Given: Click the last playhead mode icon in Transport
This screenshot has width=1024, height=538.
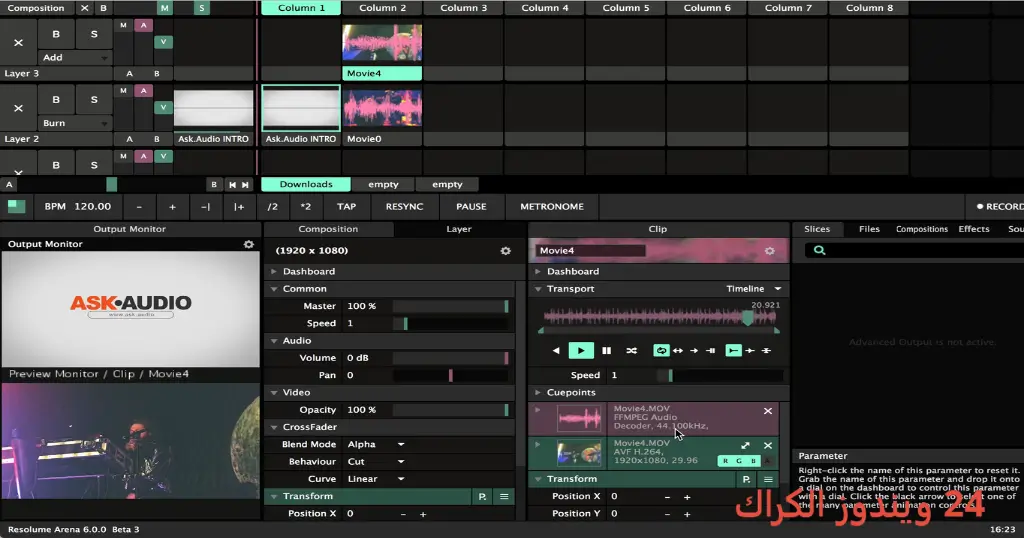Looking at the screenshot, I should point(766,351).
